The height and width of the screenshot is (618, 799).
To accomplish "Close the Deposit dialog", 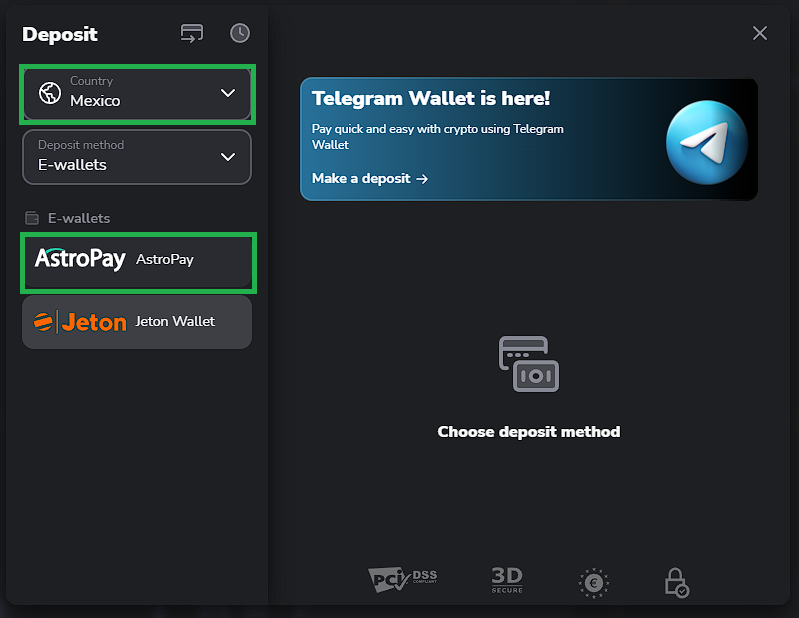I will tap(760, 33).
